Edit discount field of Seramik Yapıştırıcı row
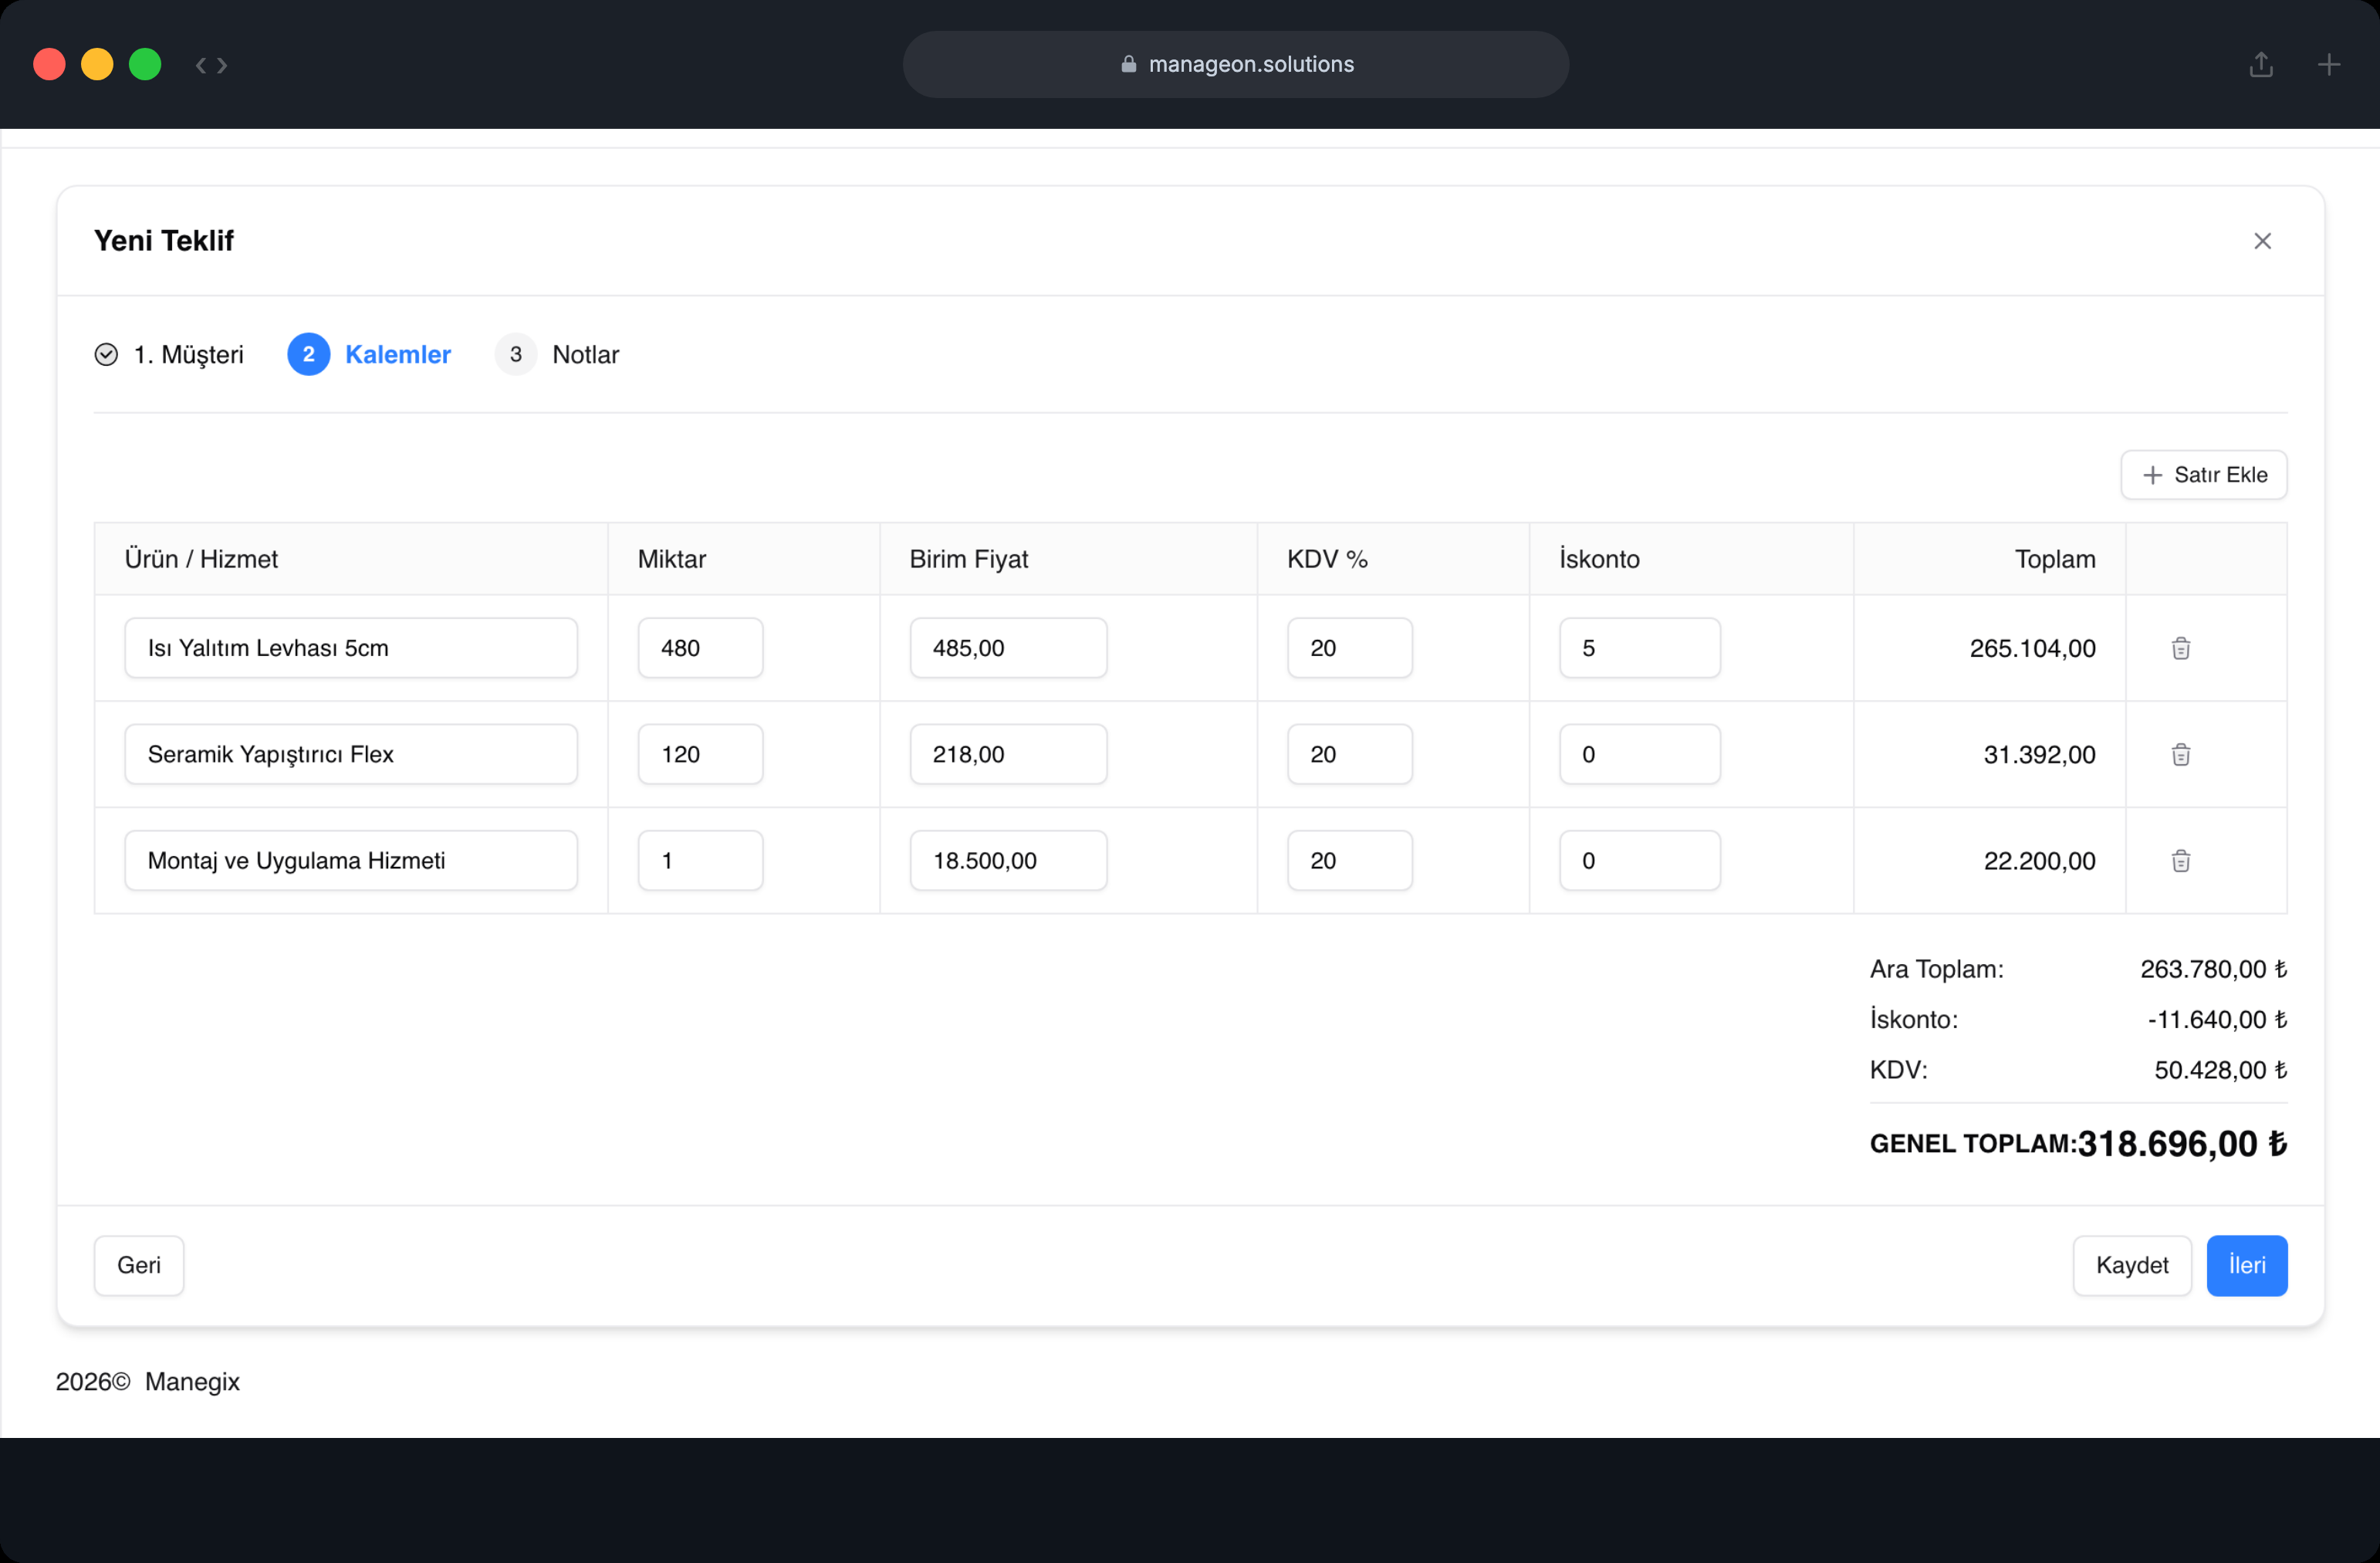The width and height of the screenshot is (2380, 1563). pos(1639,754)
